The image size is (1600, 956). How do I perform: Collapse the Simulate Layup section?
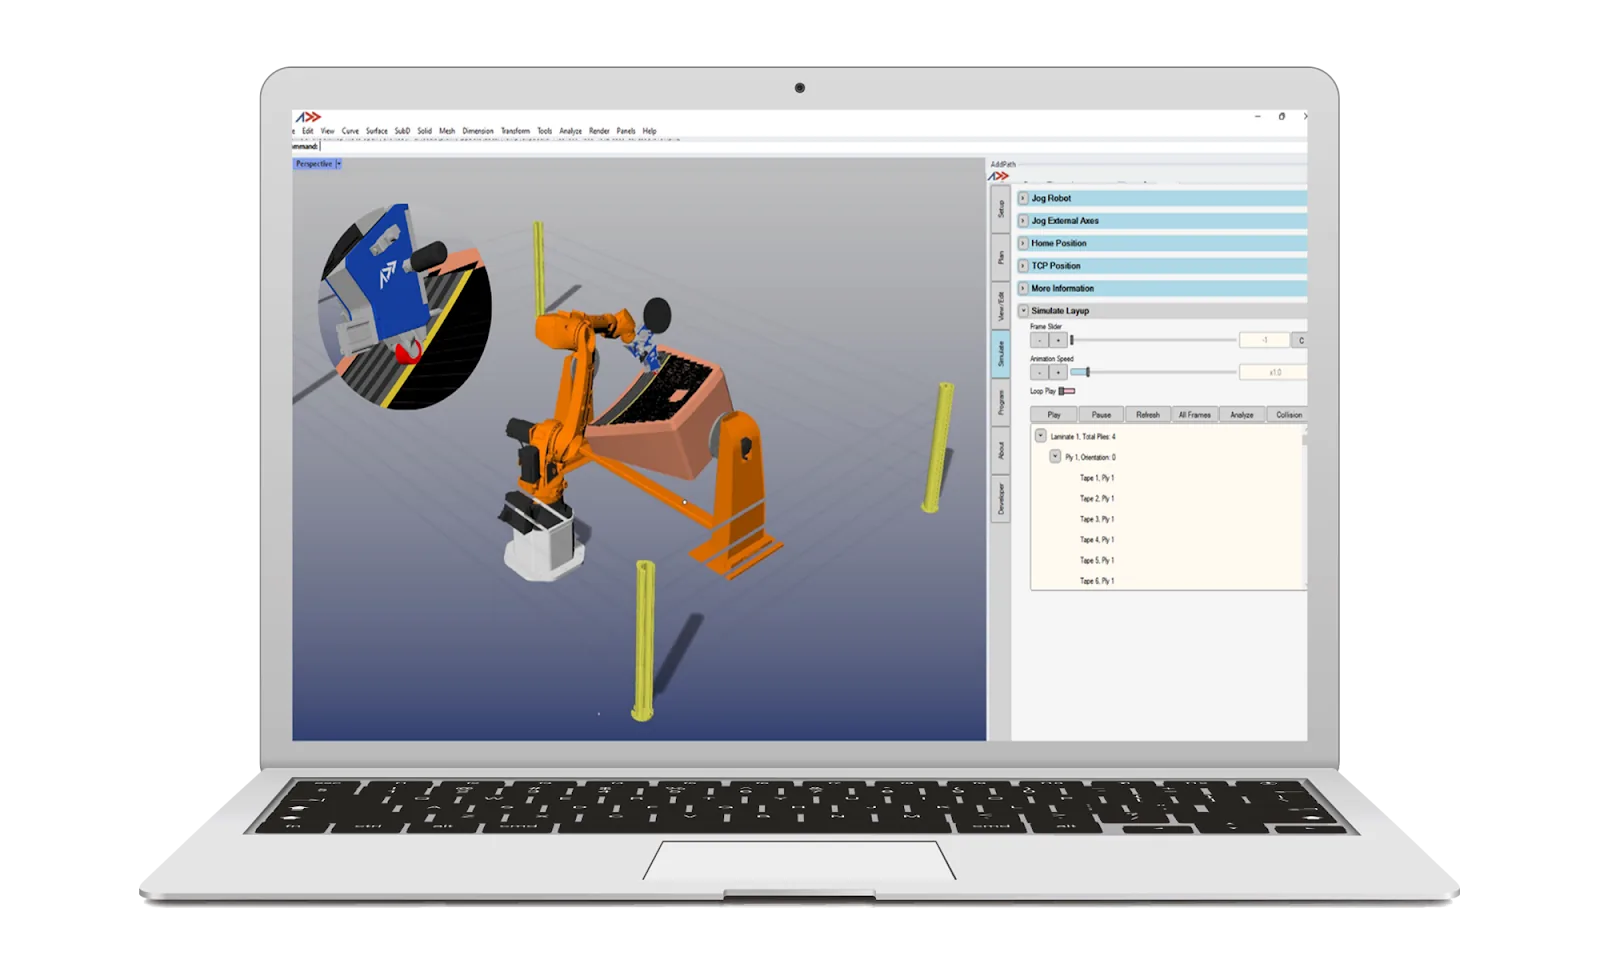[1023, 311]
